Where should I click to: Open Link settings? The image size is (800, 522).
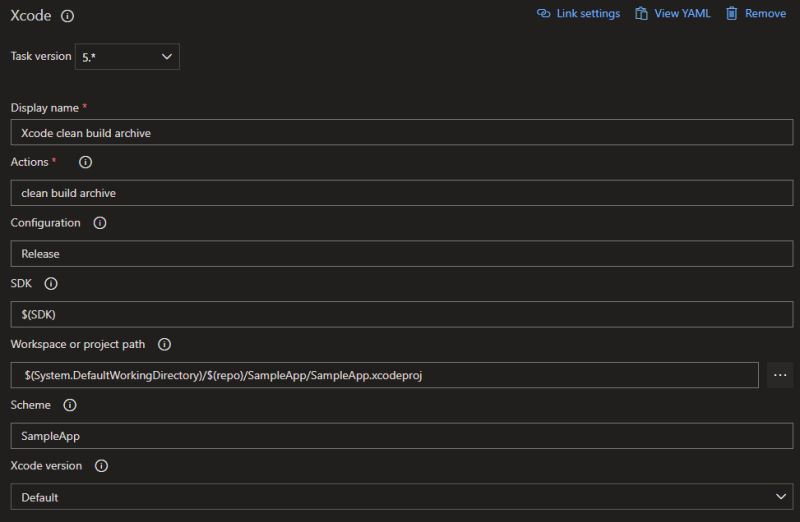click(579, 13)
